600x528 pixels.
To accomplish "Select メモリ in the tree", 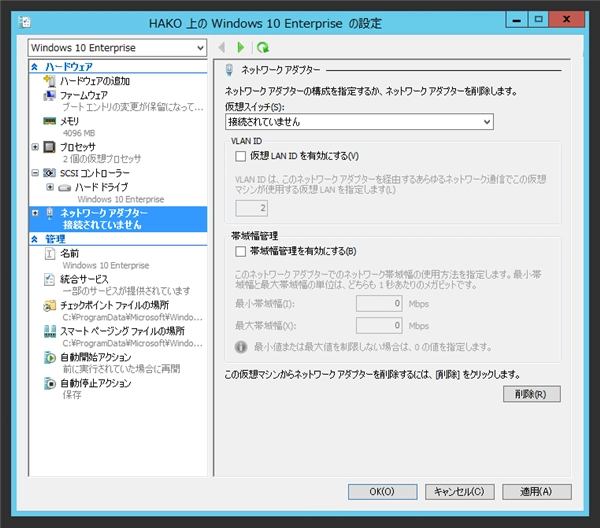I will pyautogui.click(x=69, y=121).
